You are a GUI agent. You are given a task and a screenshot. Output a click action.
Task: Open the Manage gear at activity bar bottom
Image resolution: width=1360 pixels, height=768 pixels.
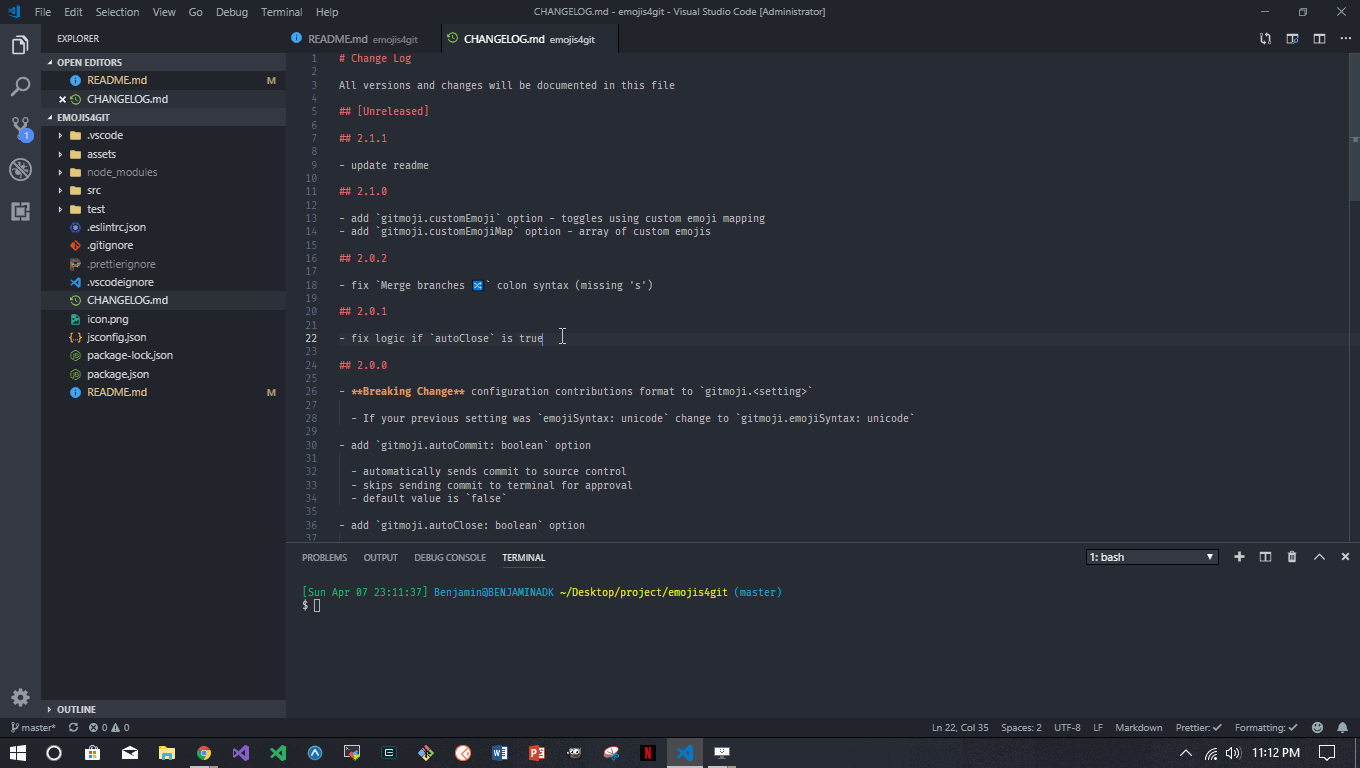tap(20, 697)
